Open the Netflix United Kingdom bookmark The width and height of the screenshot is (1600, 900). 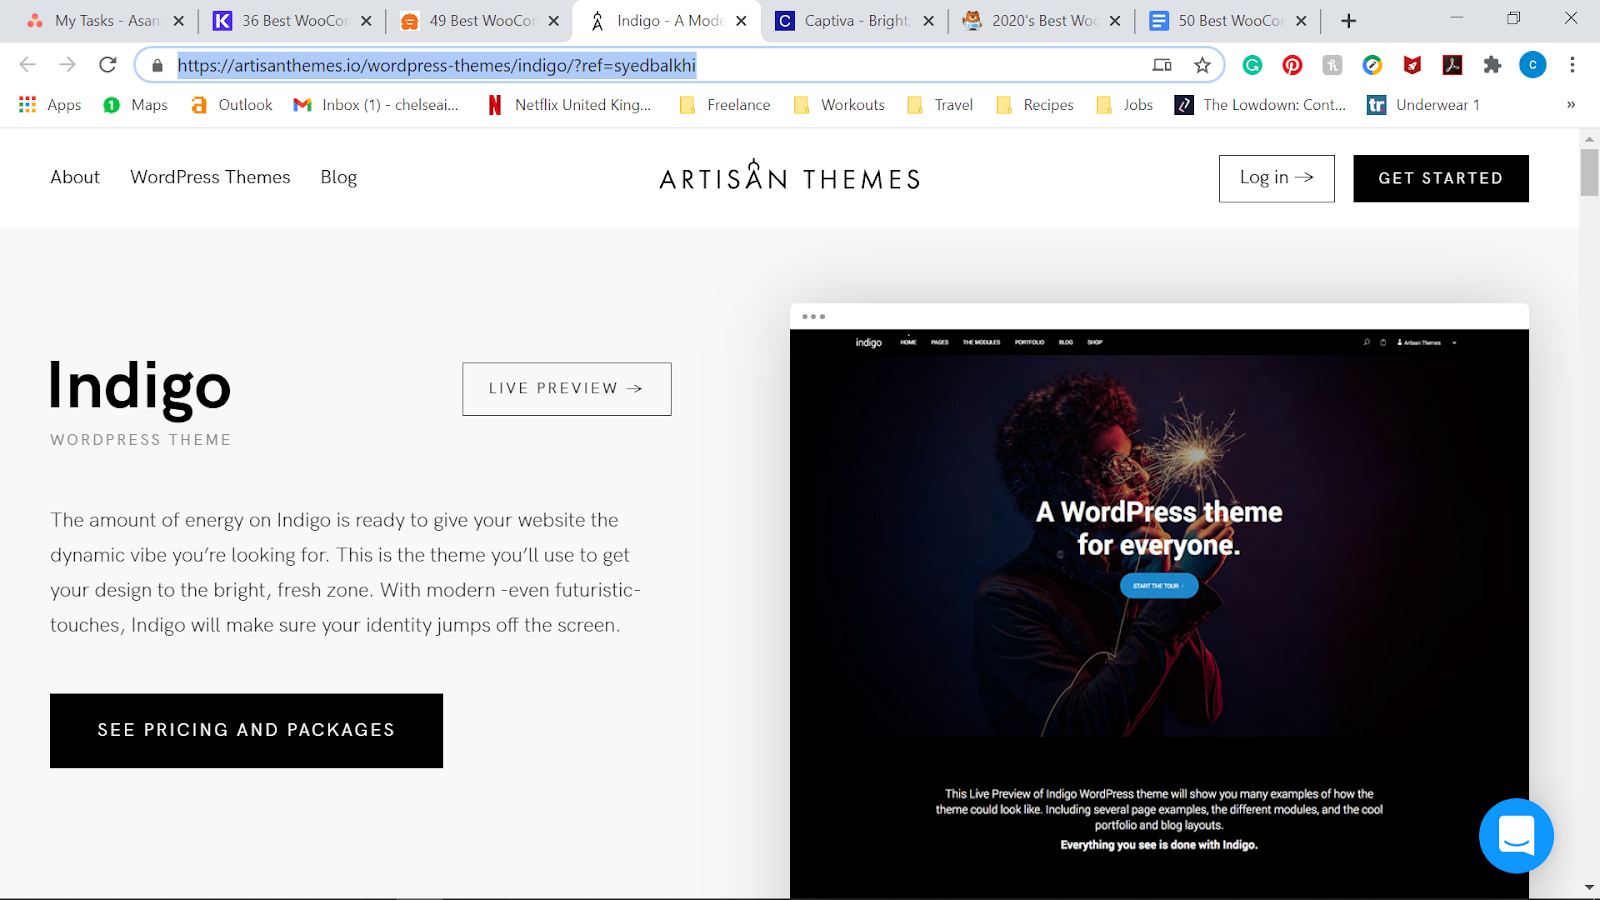click(x=569, y=105)
